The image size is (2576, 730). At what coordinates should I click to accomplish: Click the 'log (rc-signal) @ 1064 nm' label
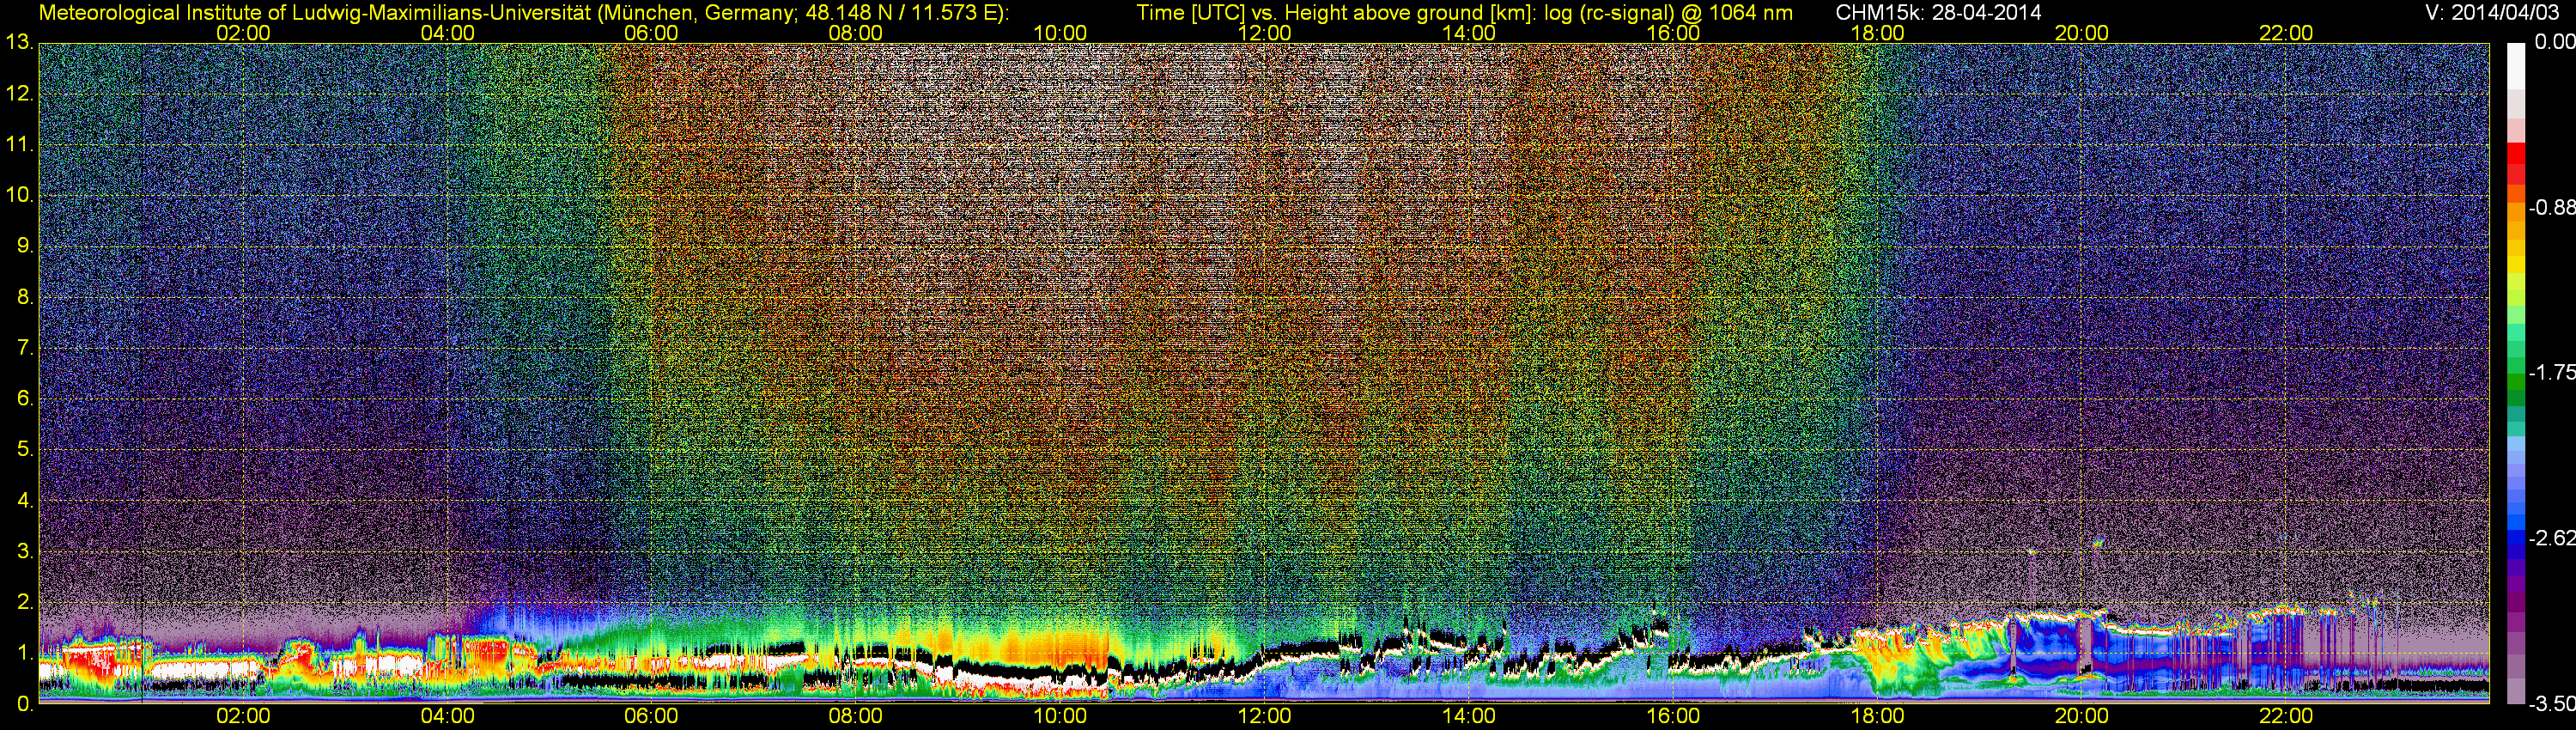click(1668, 13)
